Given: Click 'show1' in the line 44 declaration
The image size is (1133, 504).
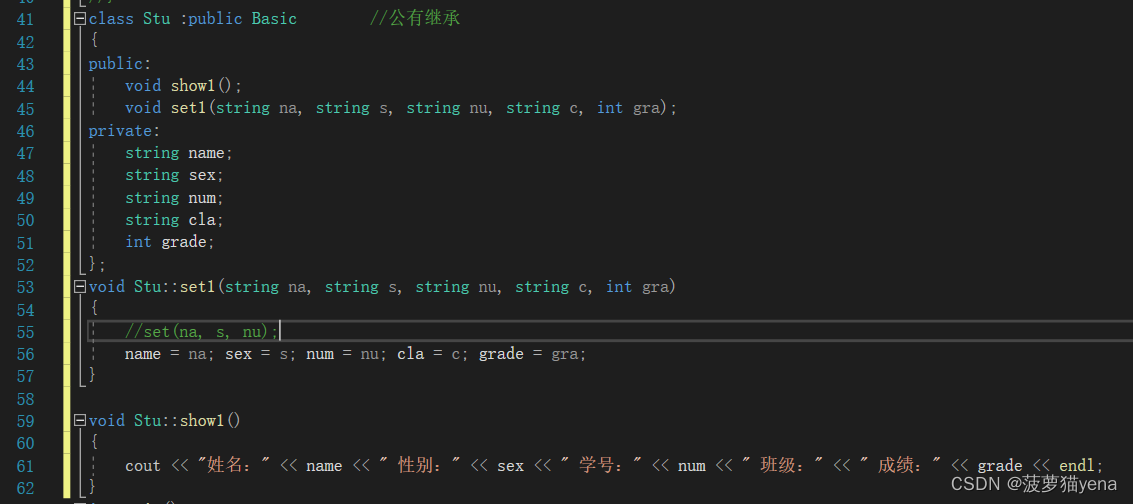Looking at the screenshot, I should 193,86.
